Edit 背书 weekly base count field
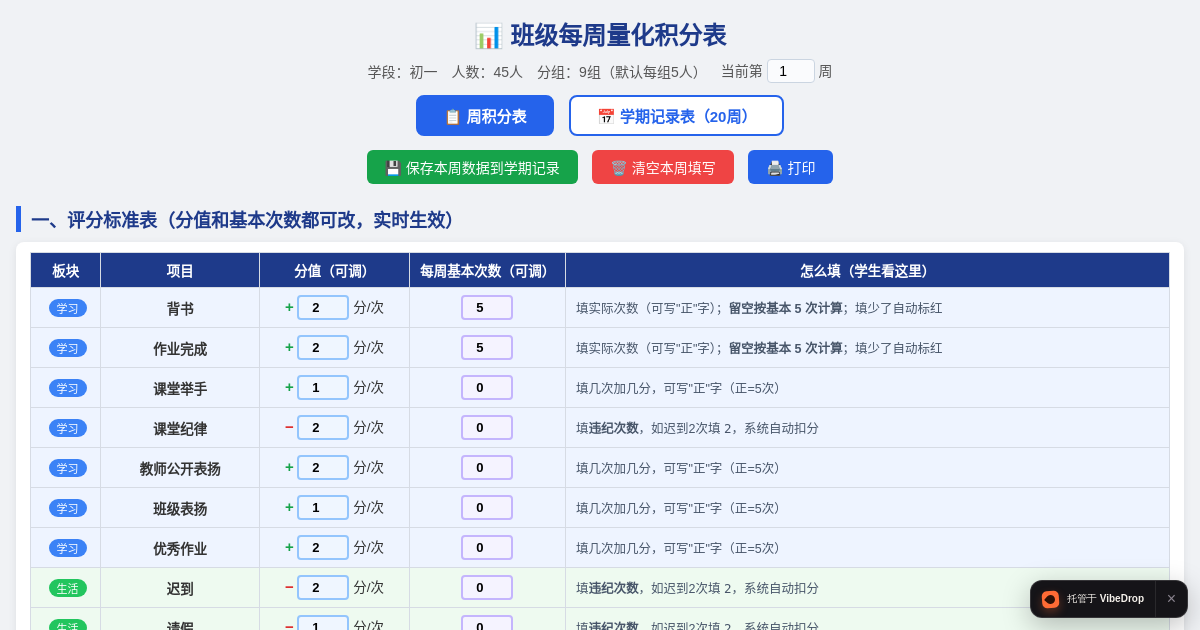Image resolution: width=1200 pixels, height=630 pixels. coord(487,307)
